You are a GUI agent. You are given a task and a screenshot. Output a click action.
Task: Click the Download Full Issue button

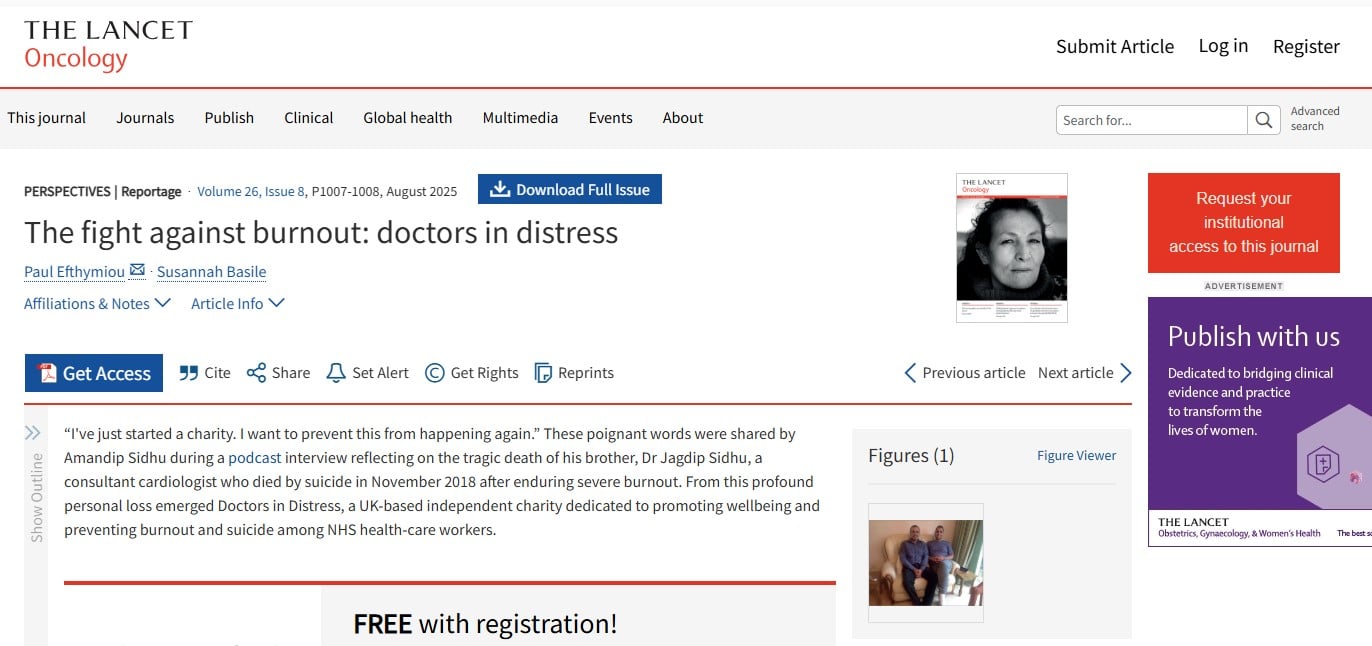569,190
